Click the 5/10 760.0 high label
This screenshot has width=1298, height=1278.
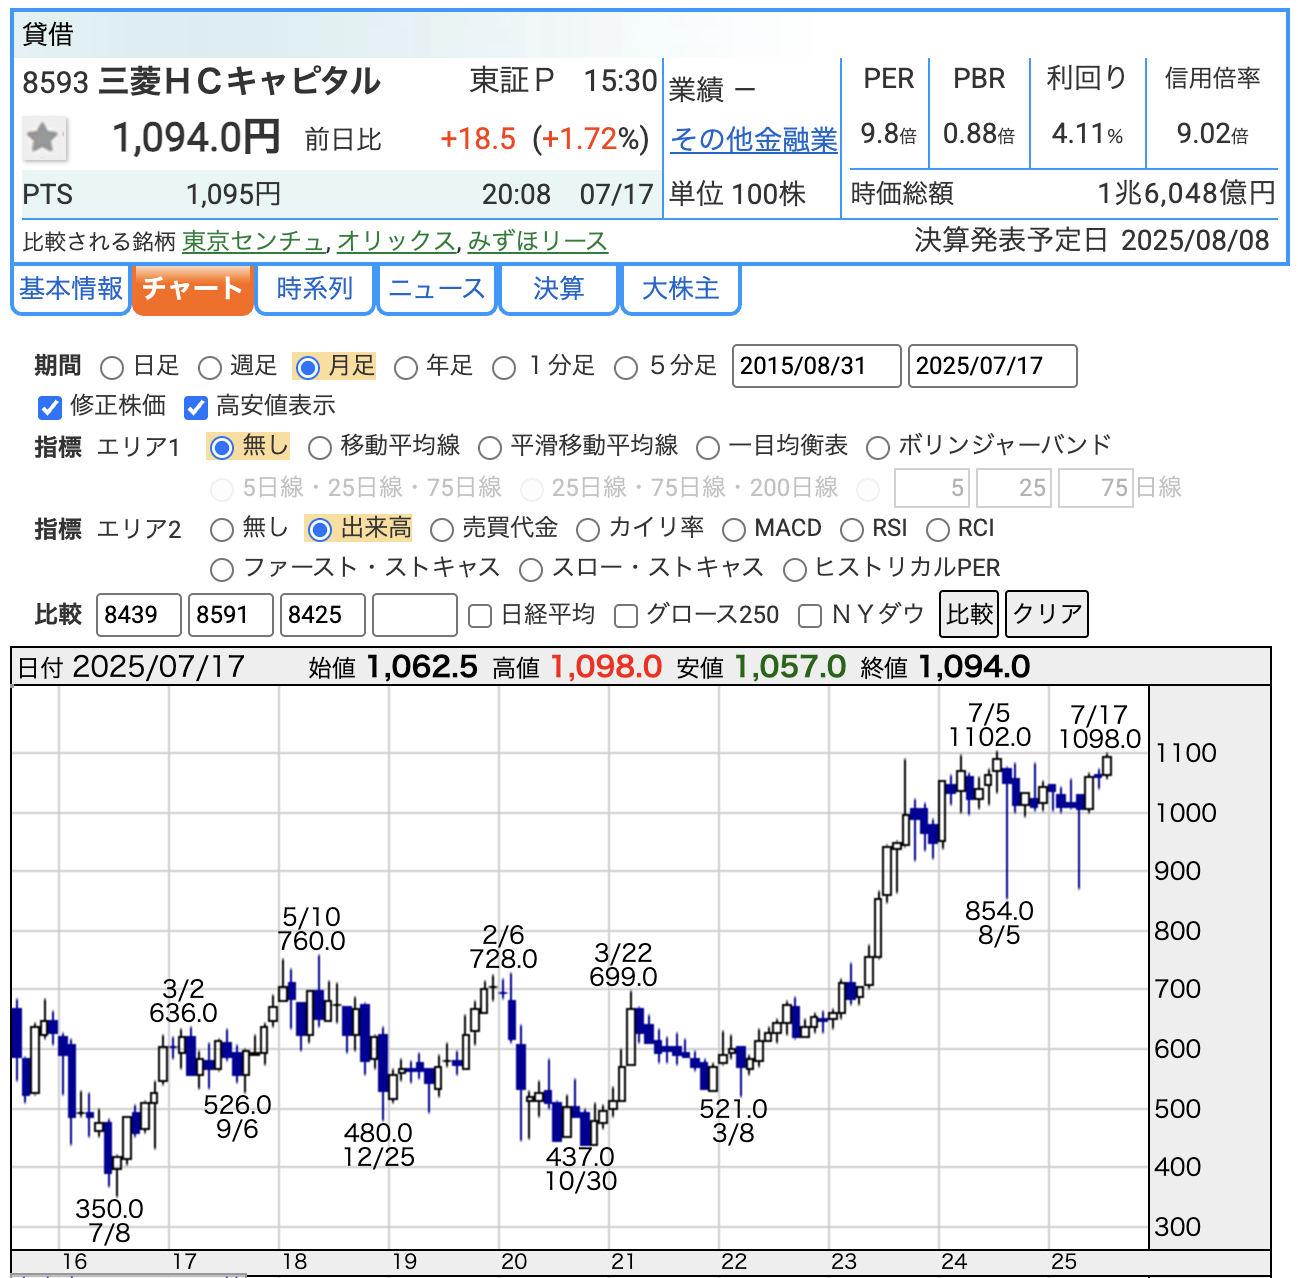point(312,929)
